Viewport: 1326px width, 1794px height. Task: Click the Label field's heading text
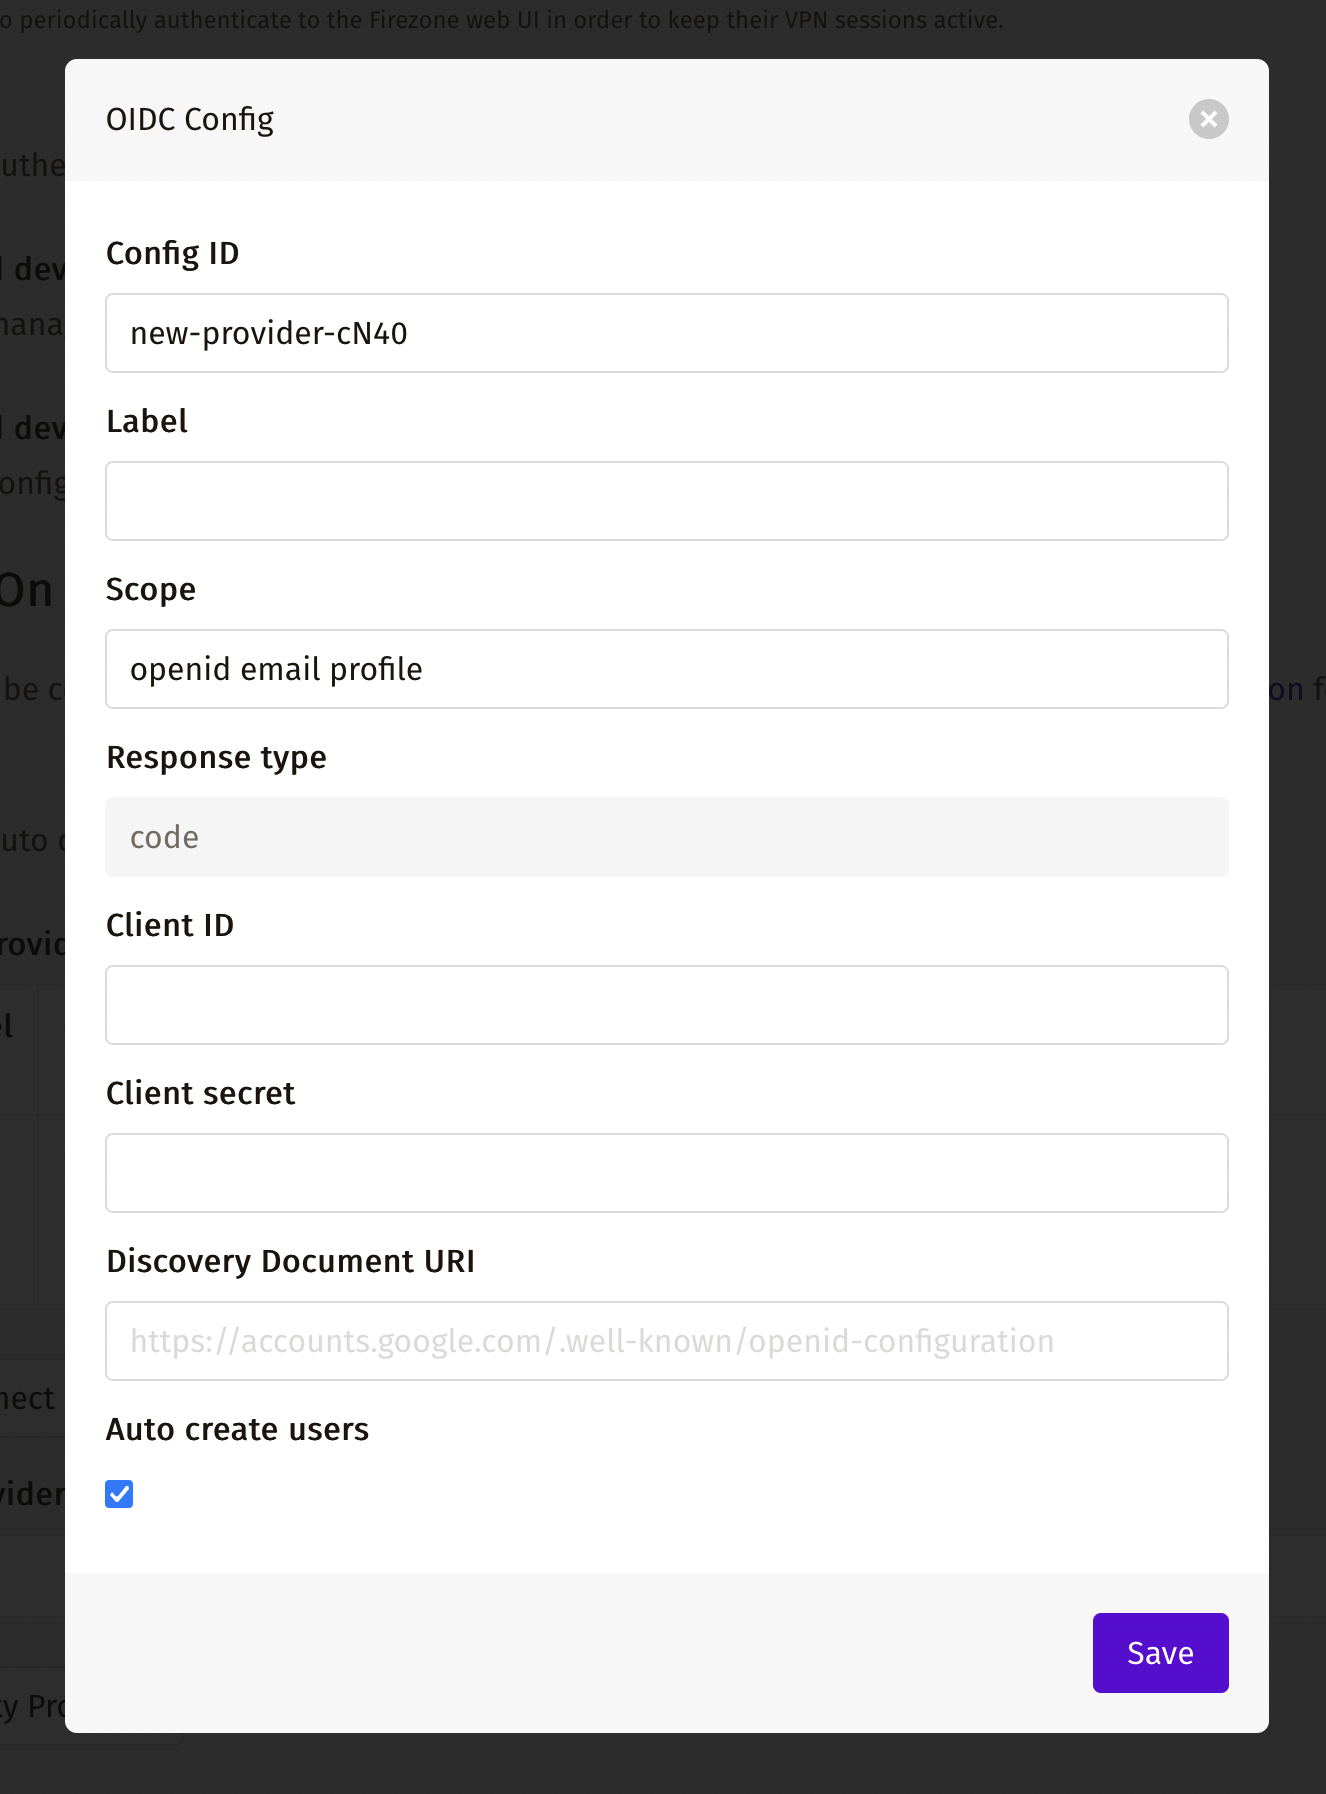pyautogui.click(x=147, y=421)
